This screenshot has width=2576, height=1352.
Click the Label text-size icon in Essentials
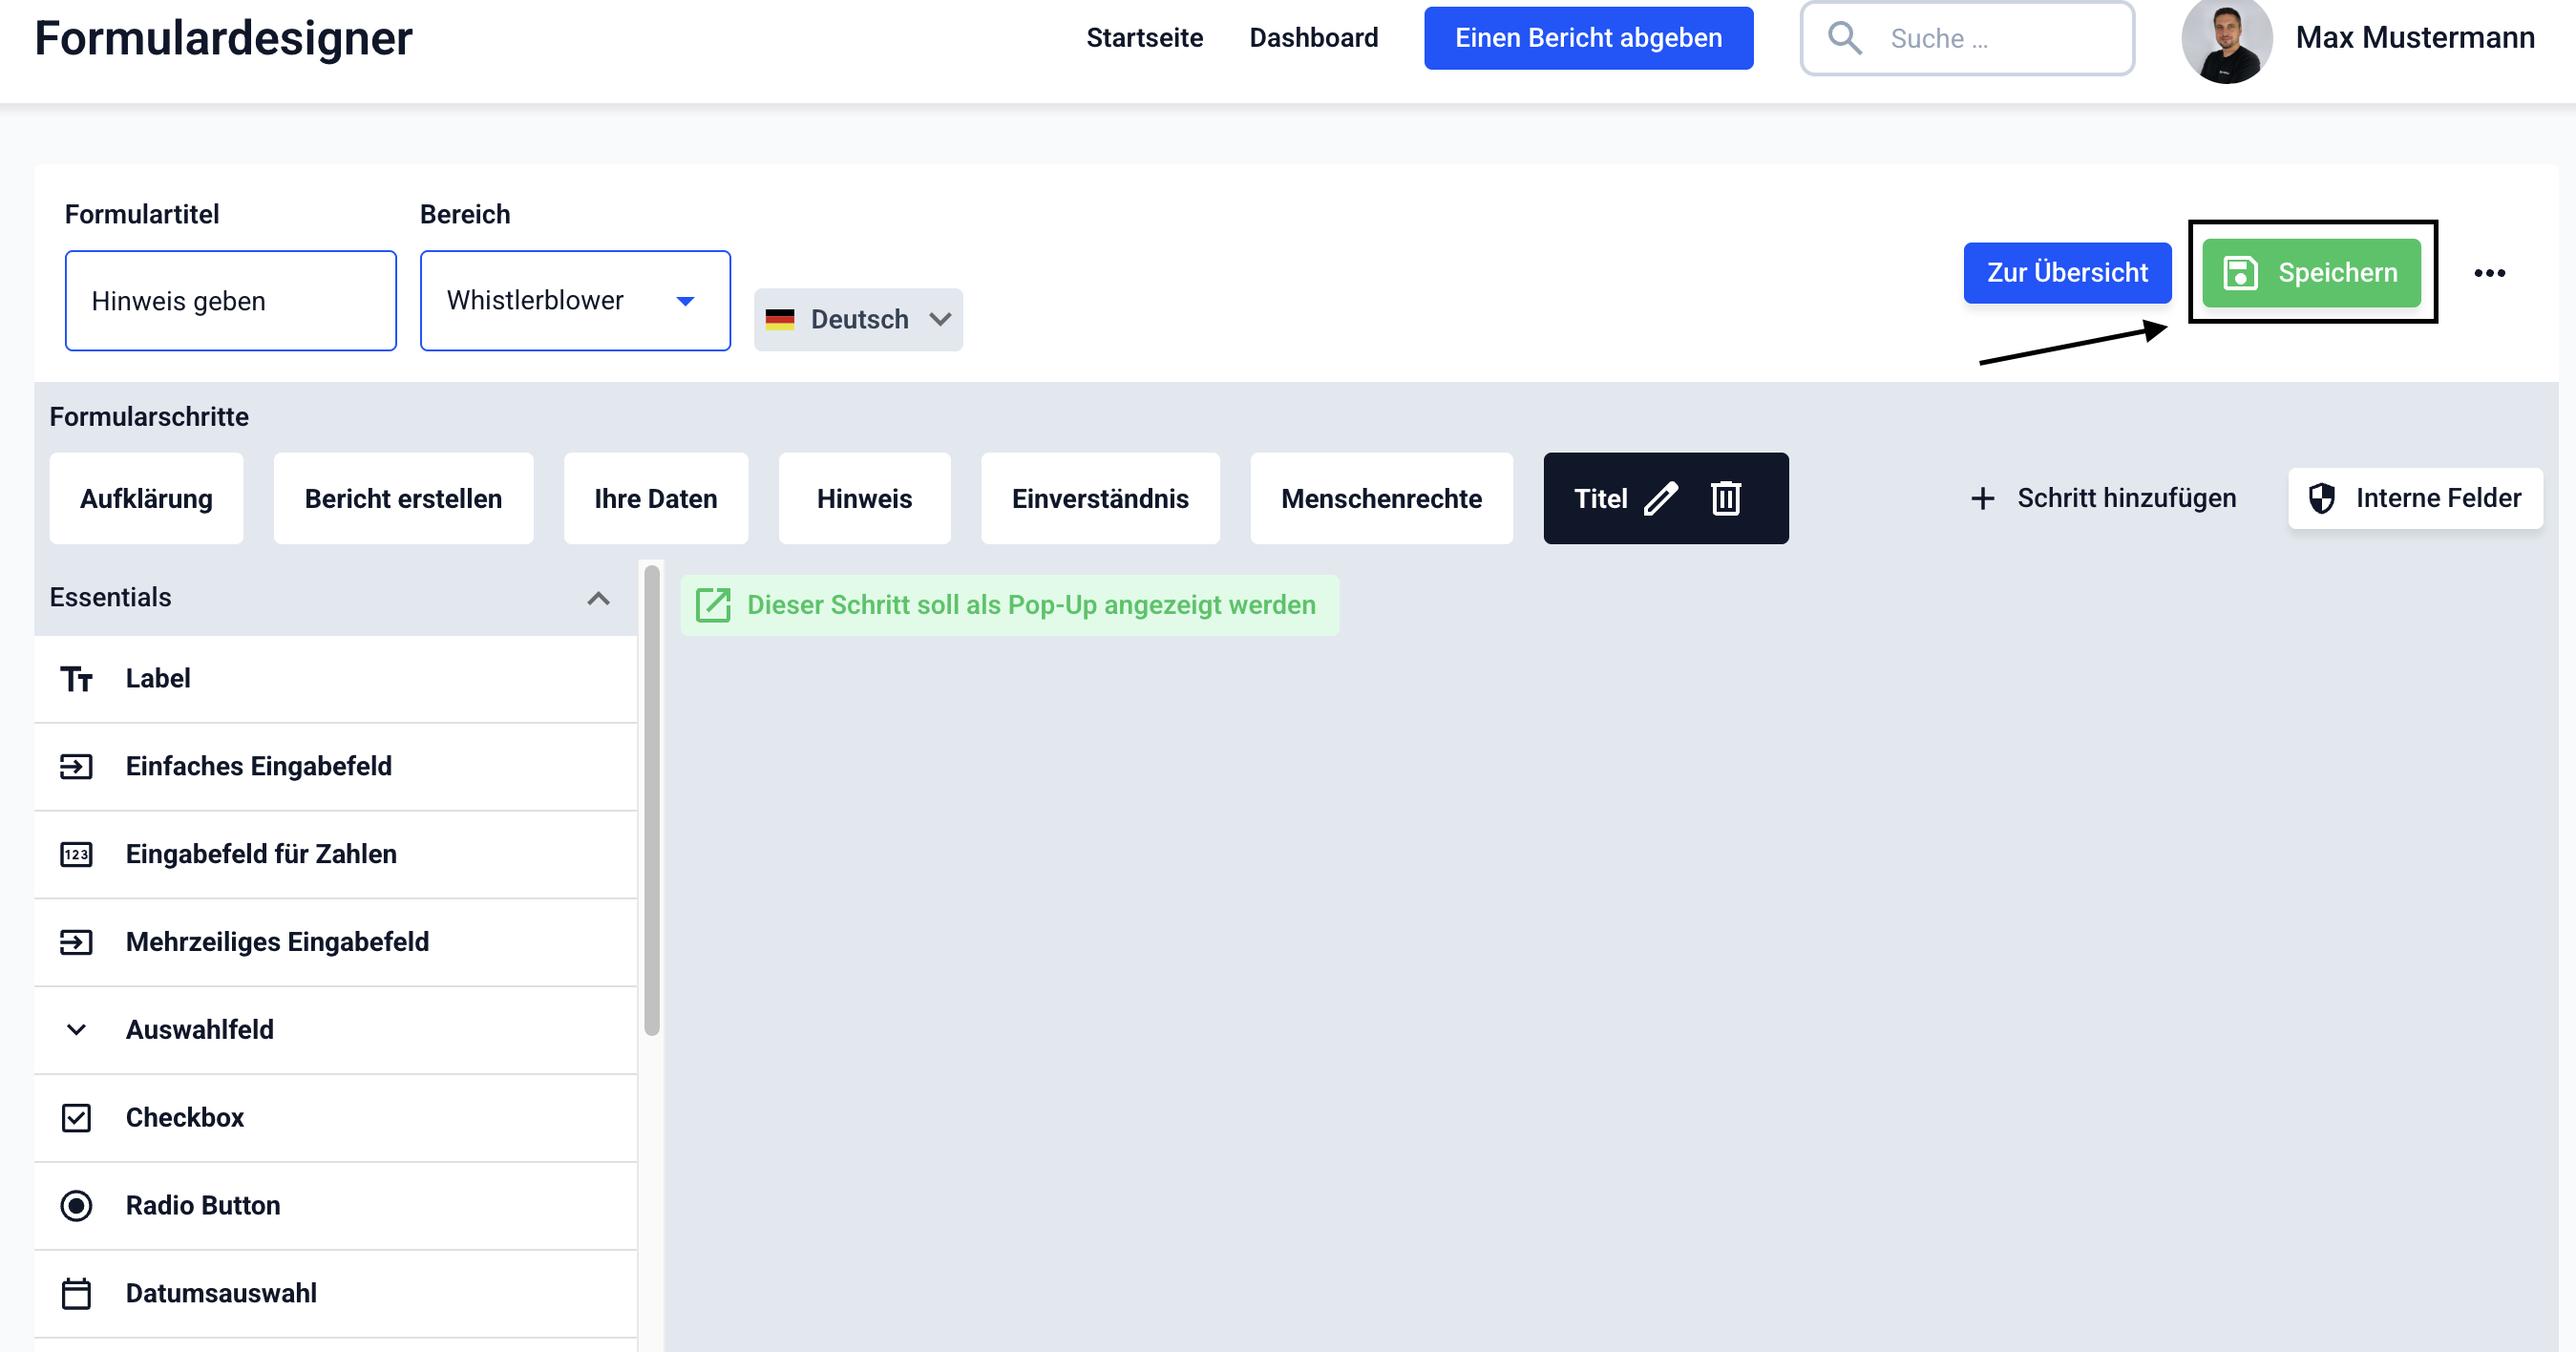click(76, 679)
